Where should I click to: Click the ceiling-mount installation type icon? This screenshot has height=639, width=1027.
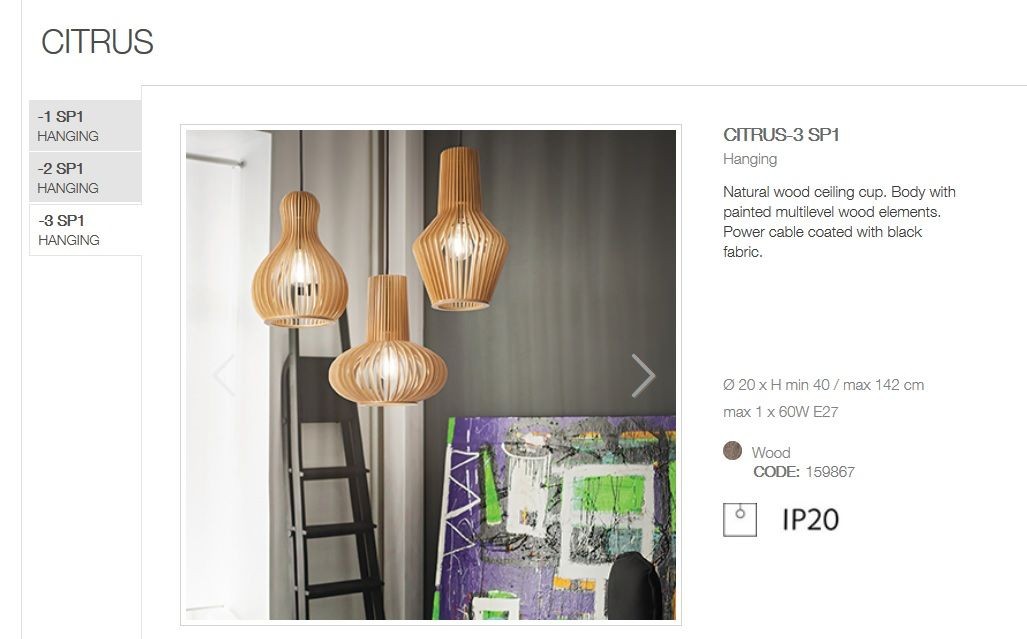point(739,520)
